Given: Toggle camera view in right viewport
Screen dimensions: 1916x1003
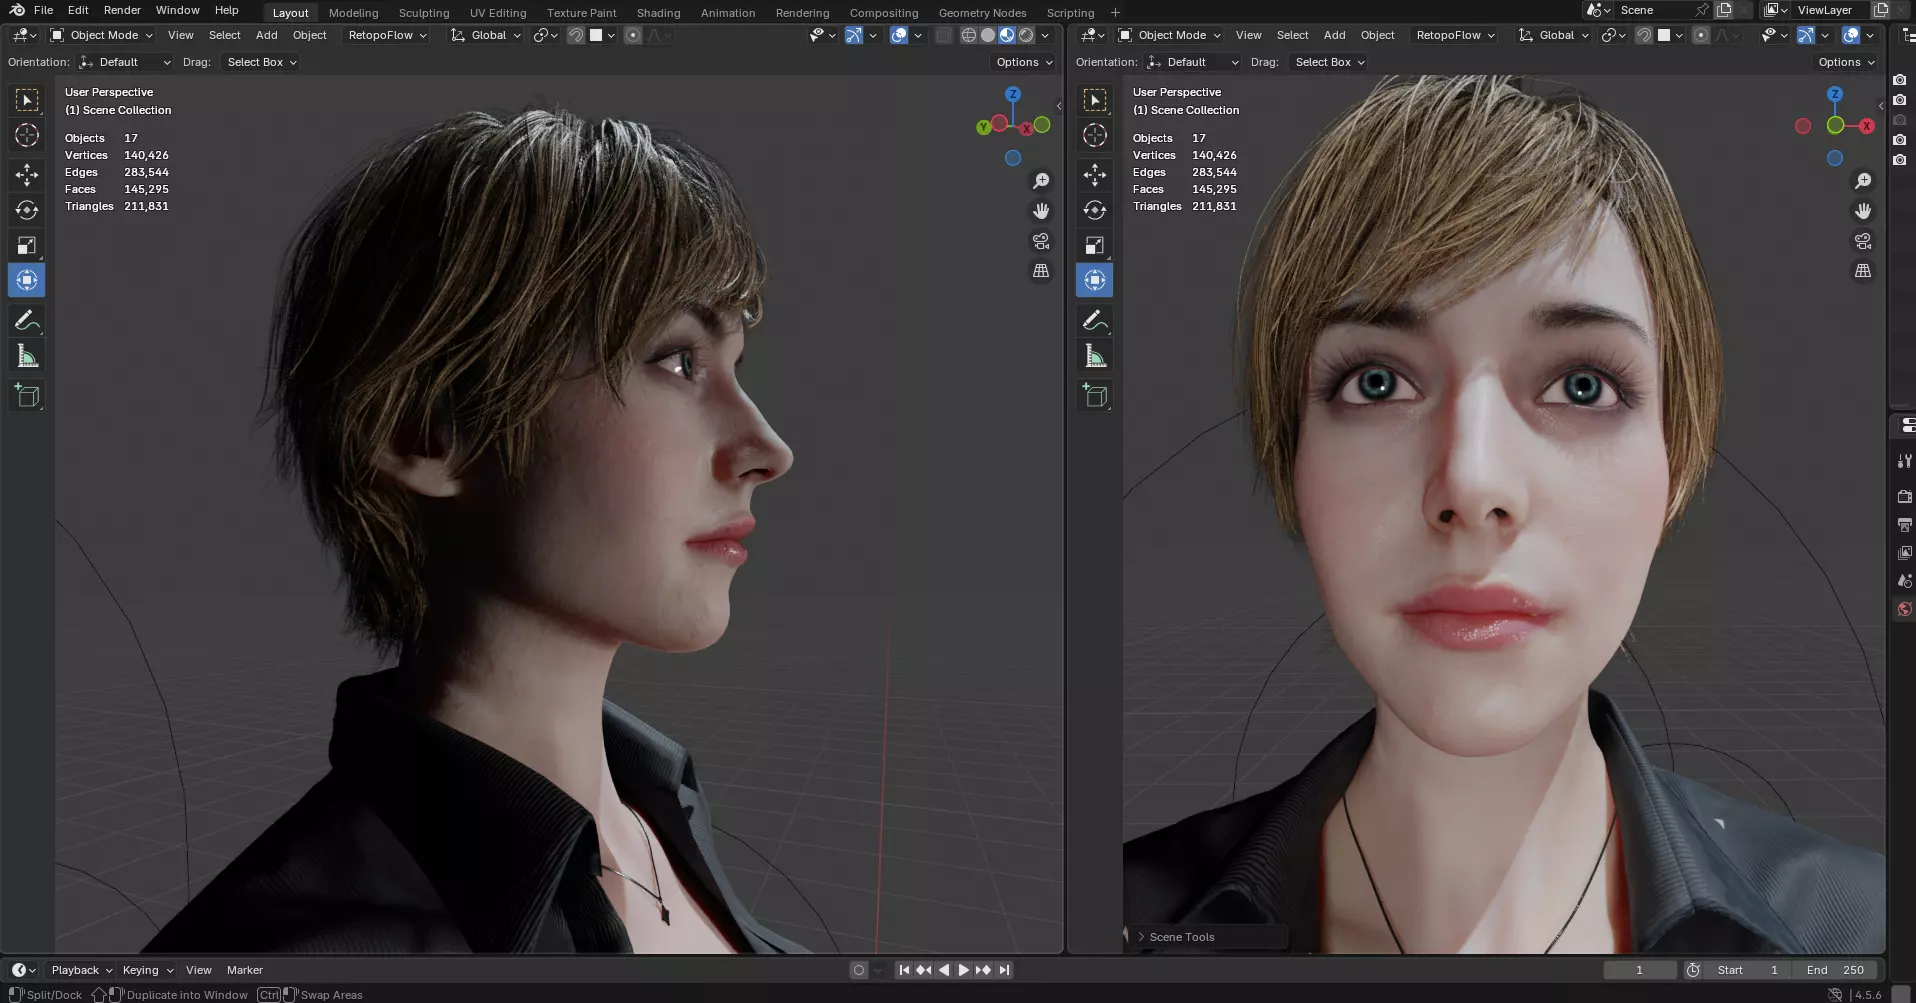Looking at the screenshot, I should point(1863,241).
